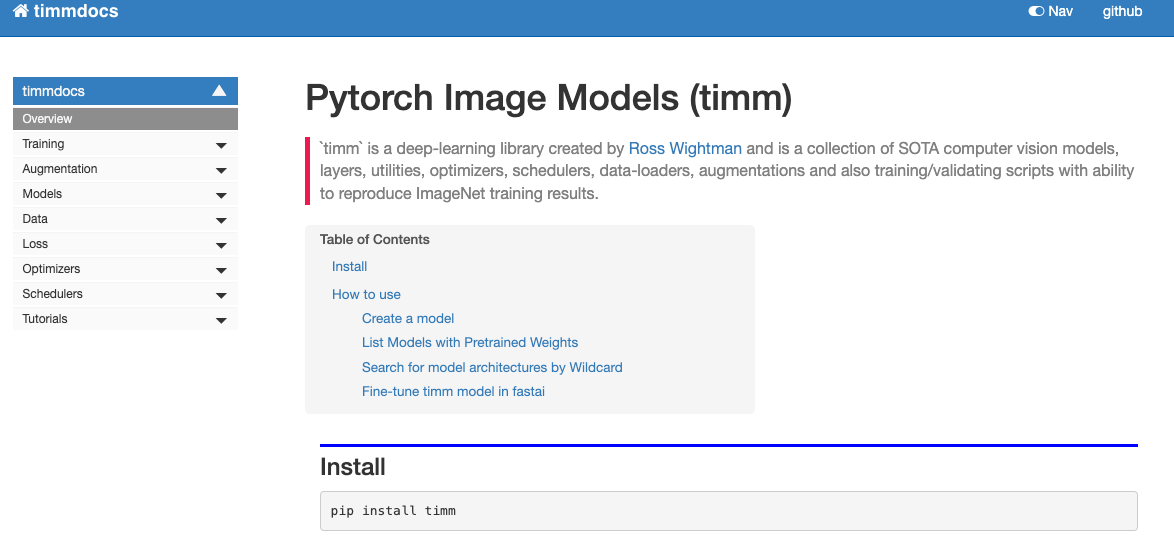Jump to How to use section

coord(366,294)
